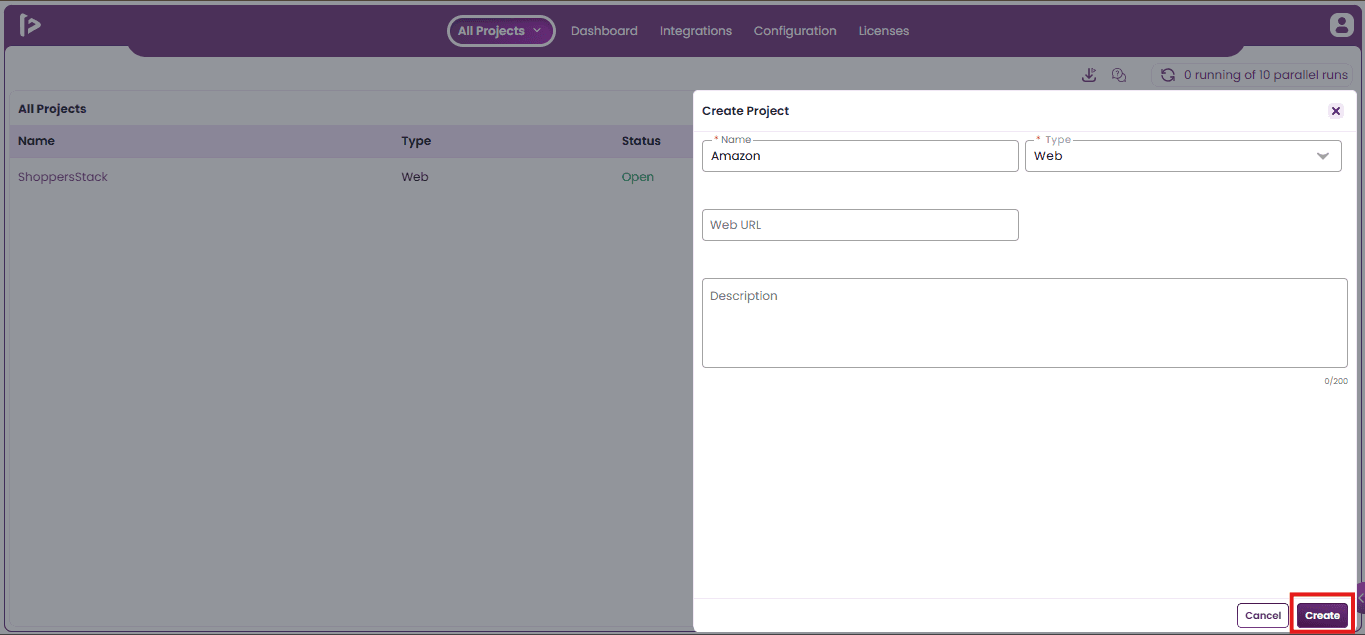Image resolution: width=1365 pixels, height=635 pixels.
Task: Open the user profile avatar menu
Action: click(1341, 26)
